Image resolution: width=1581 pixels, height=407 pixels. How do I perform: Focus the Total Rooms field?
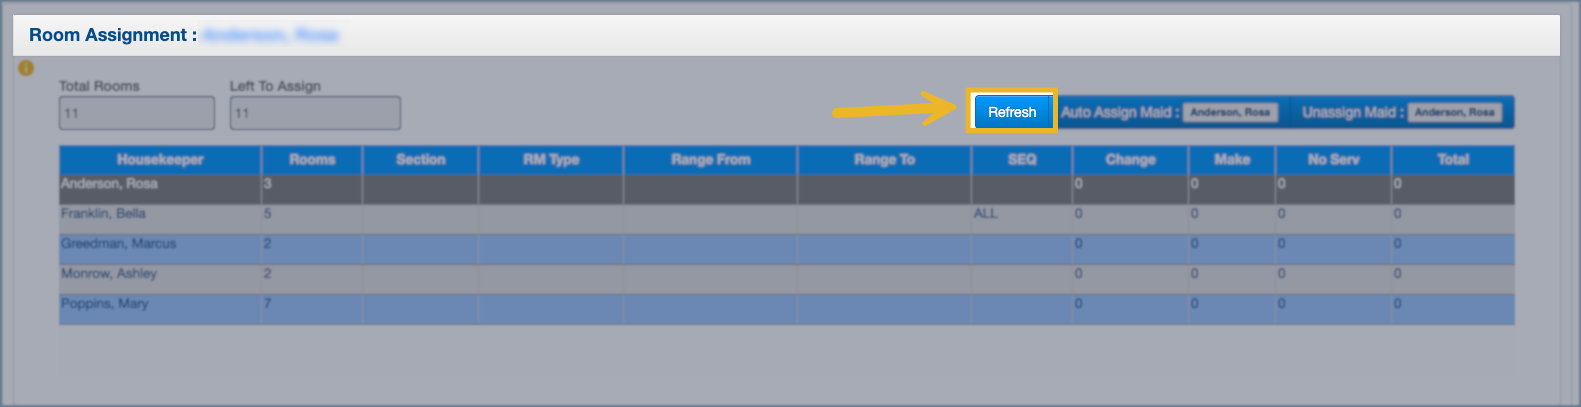coord(137,113)
